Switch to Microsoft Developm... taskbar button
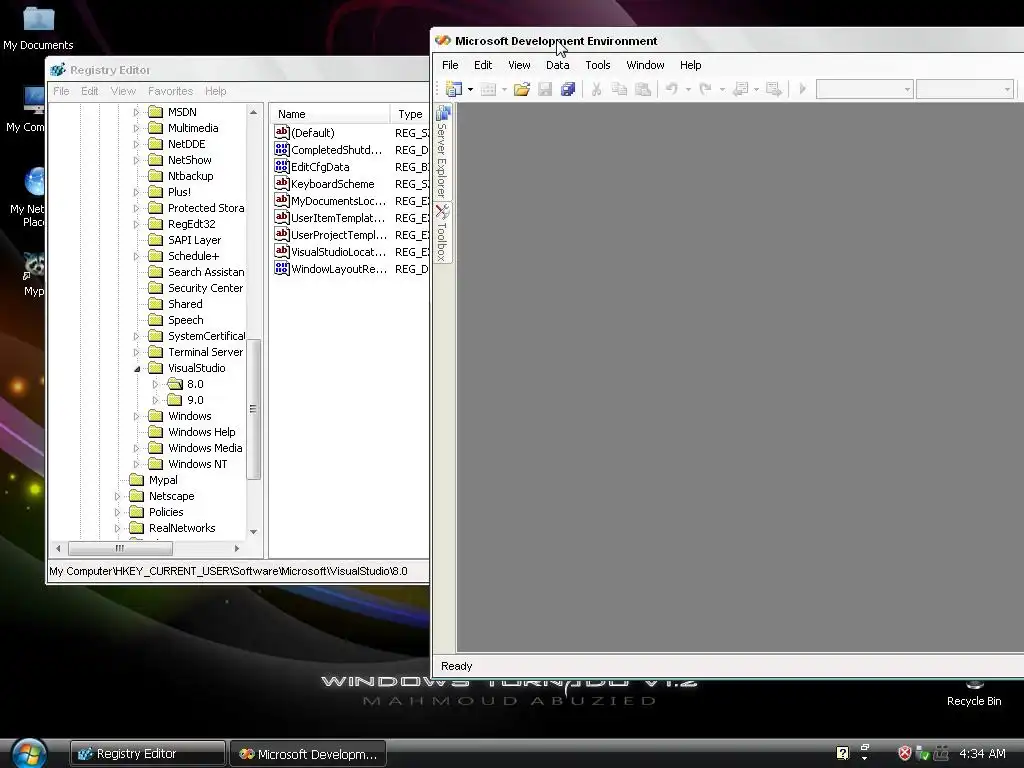This screenshot has height=768, width=1024. pyautogui.click(x=308, y=754)
